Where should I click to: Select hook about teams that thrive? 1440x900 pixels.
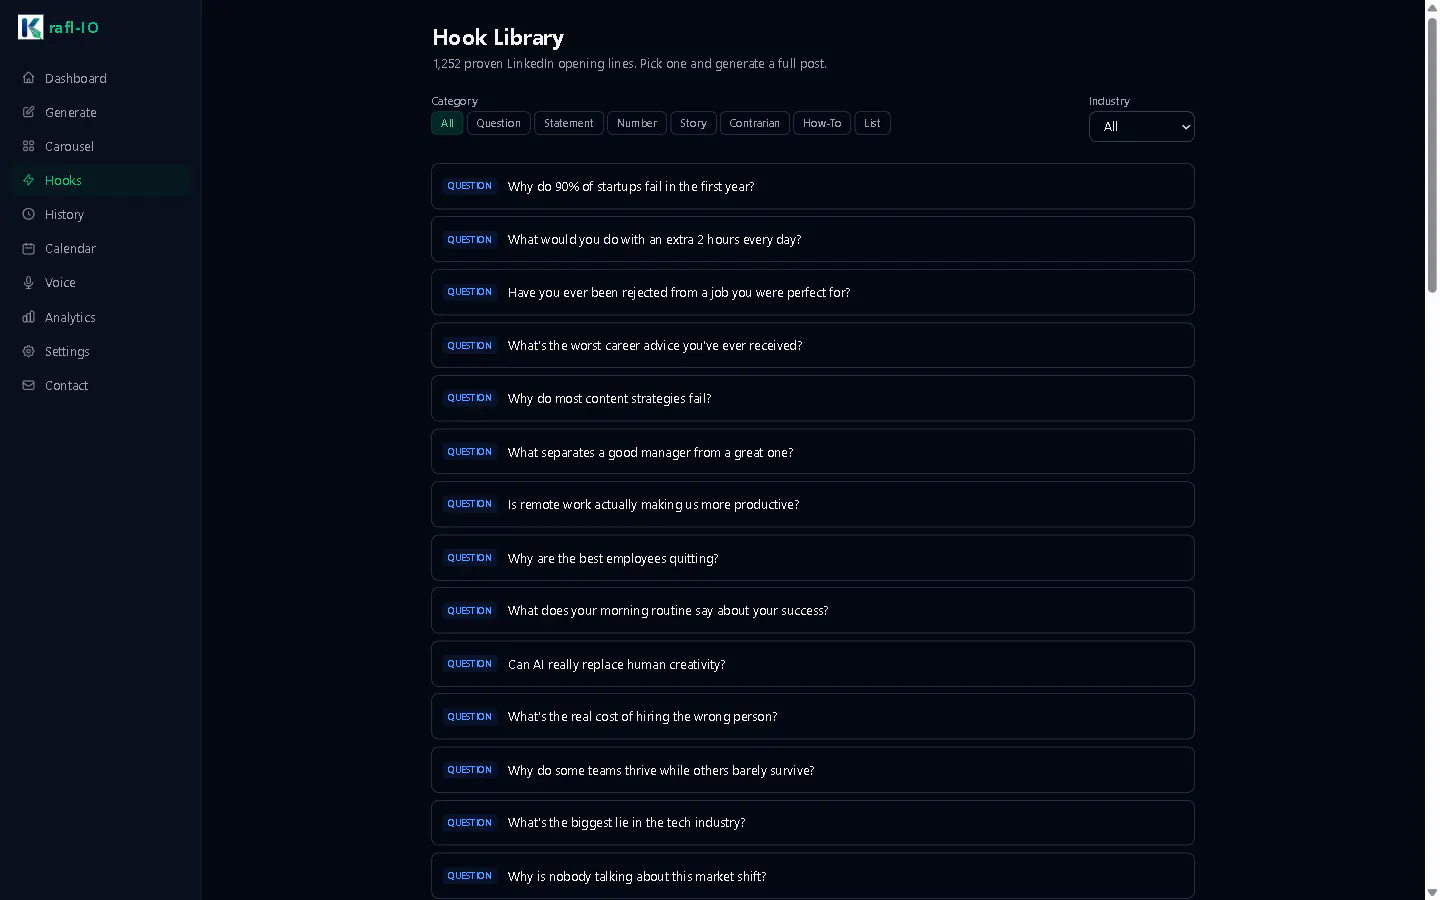(x=813, y=770)
